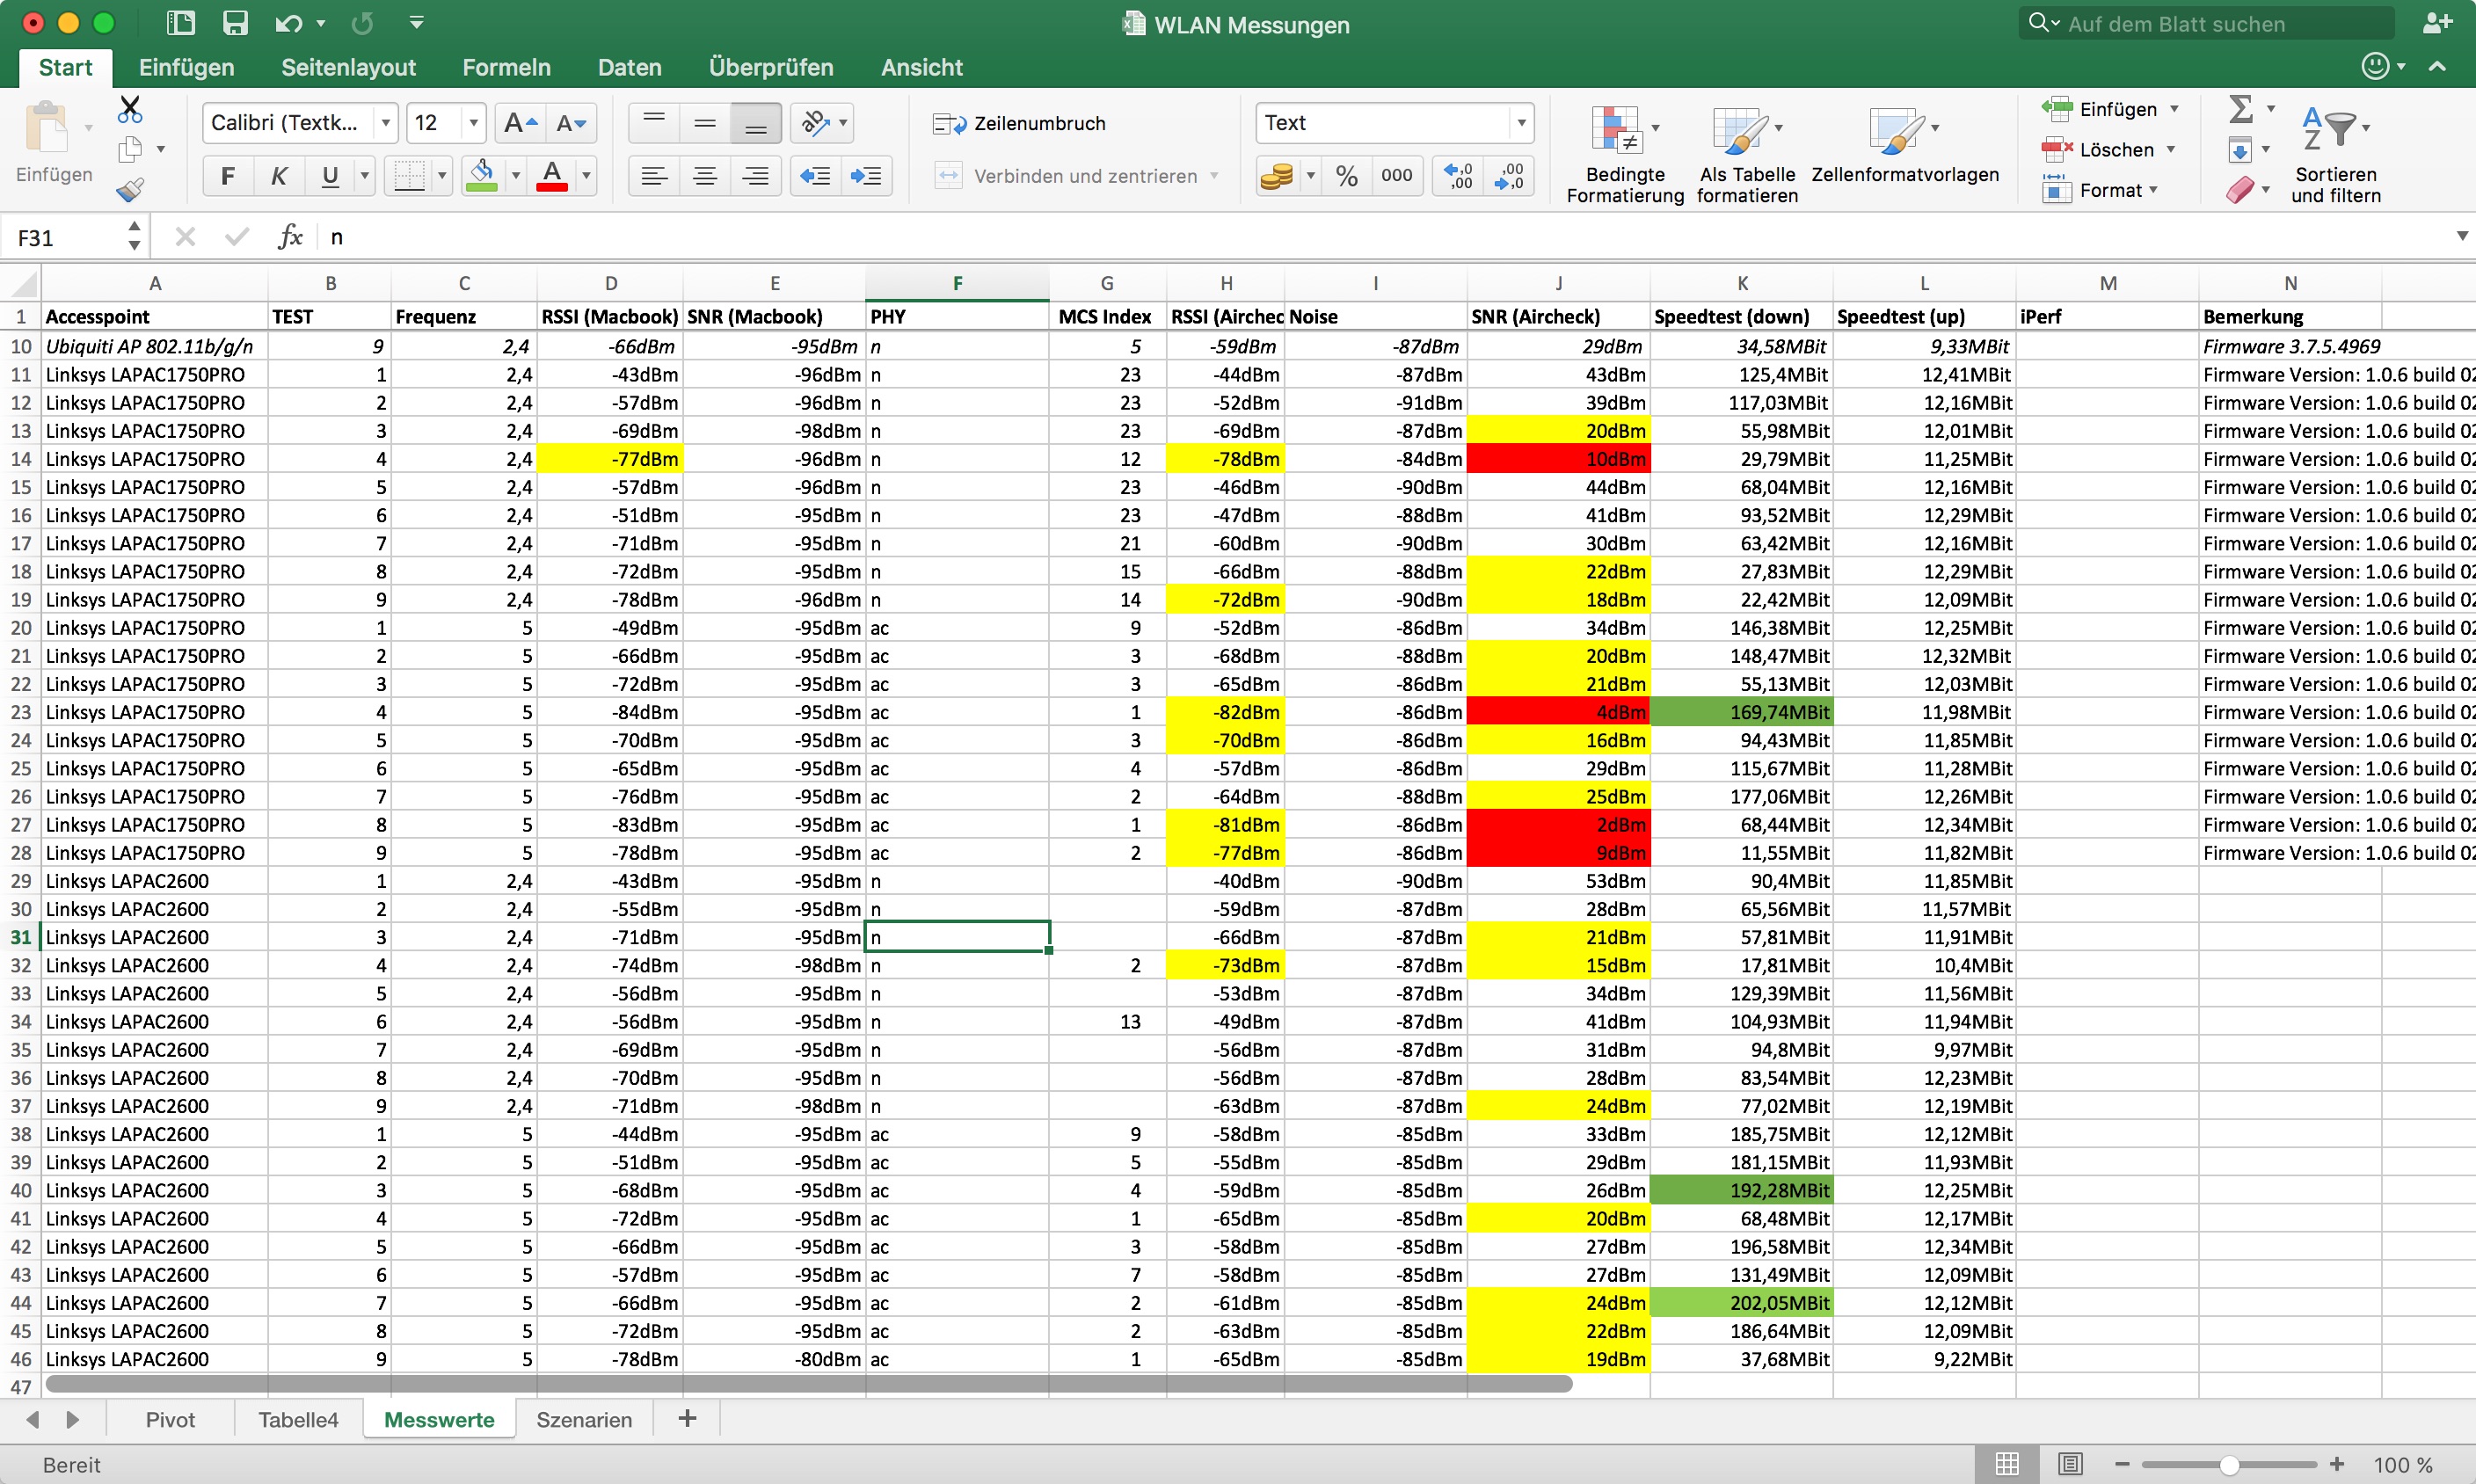
Task: Click decrease decimal places icon
Action: (x=1508, y=176)
